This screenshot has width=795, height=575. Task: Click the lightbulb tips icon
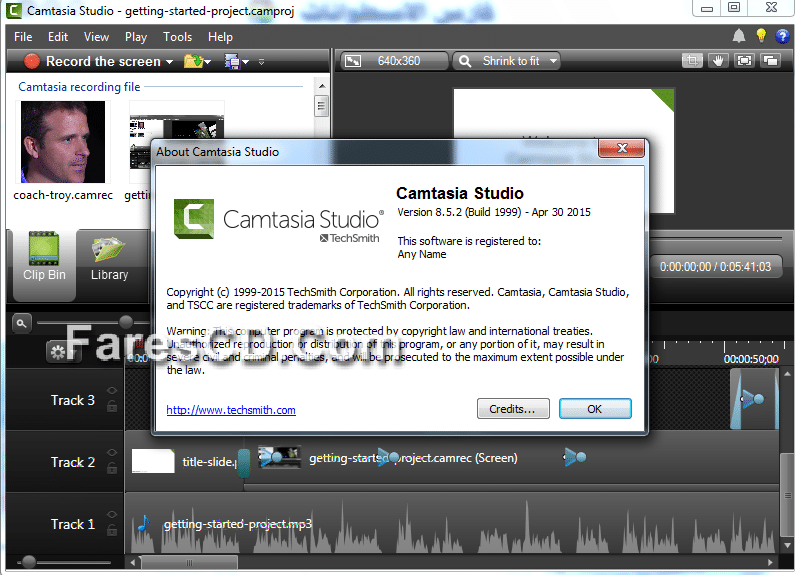click(x=761, y=35)
